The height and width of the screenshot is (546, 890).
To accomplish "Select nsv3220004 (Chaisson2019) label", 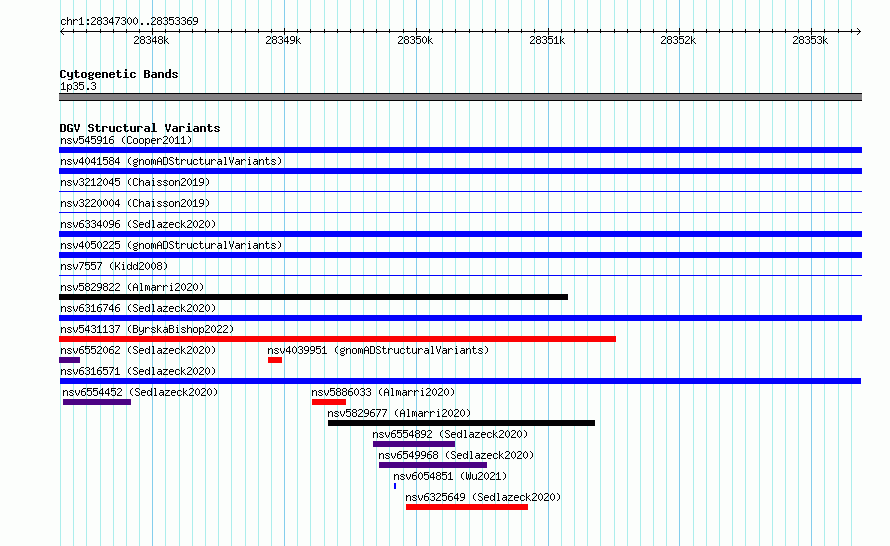I will pos(135,203).
